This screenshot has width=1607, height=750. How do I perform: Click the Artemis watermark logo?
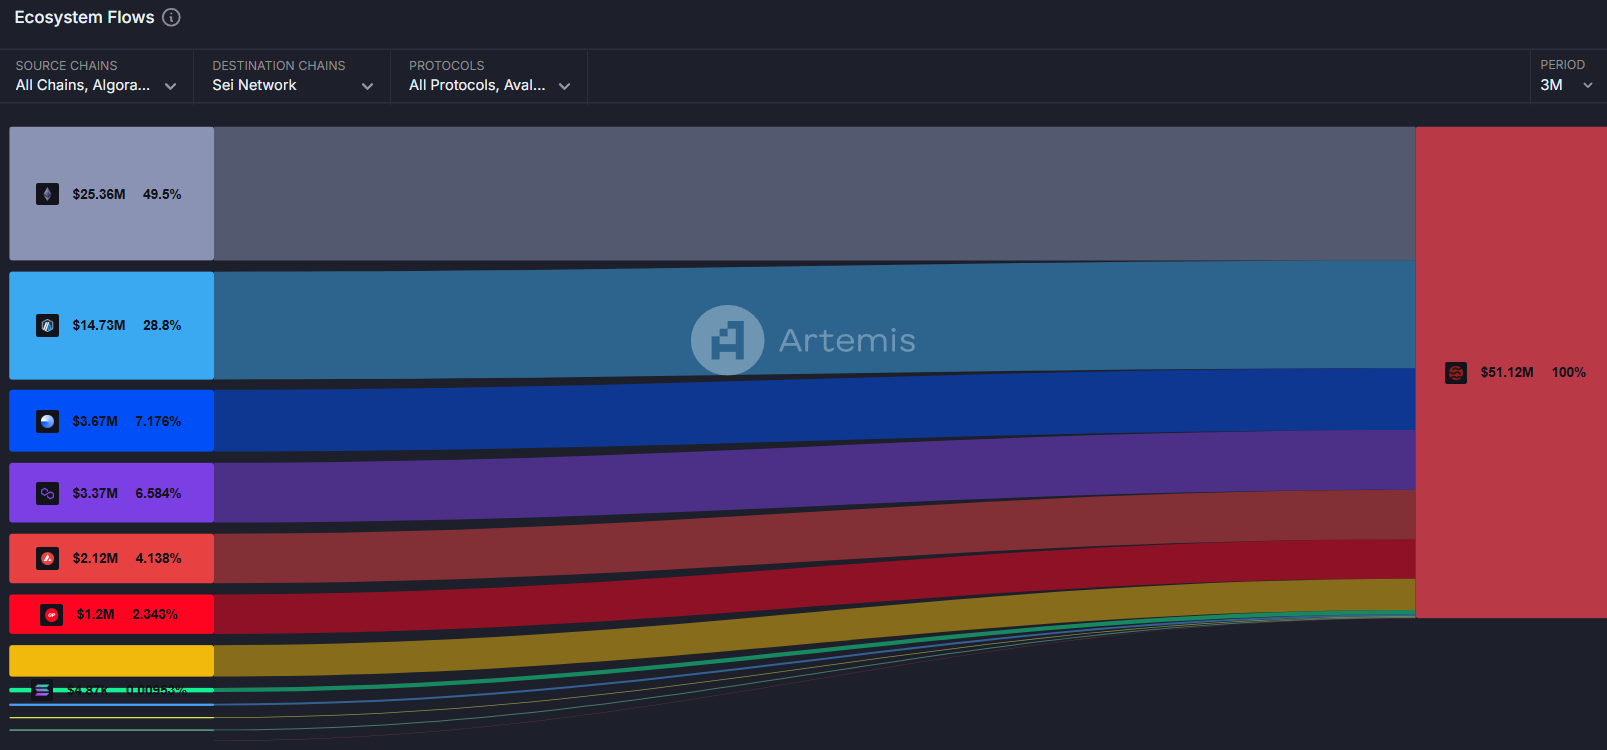pyautogui.click(x=727, y=340)
